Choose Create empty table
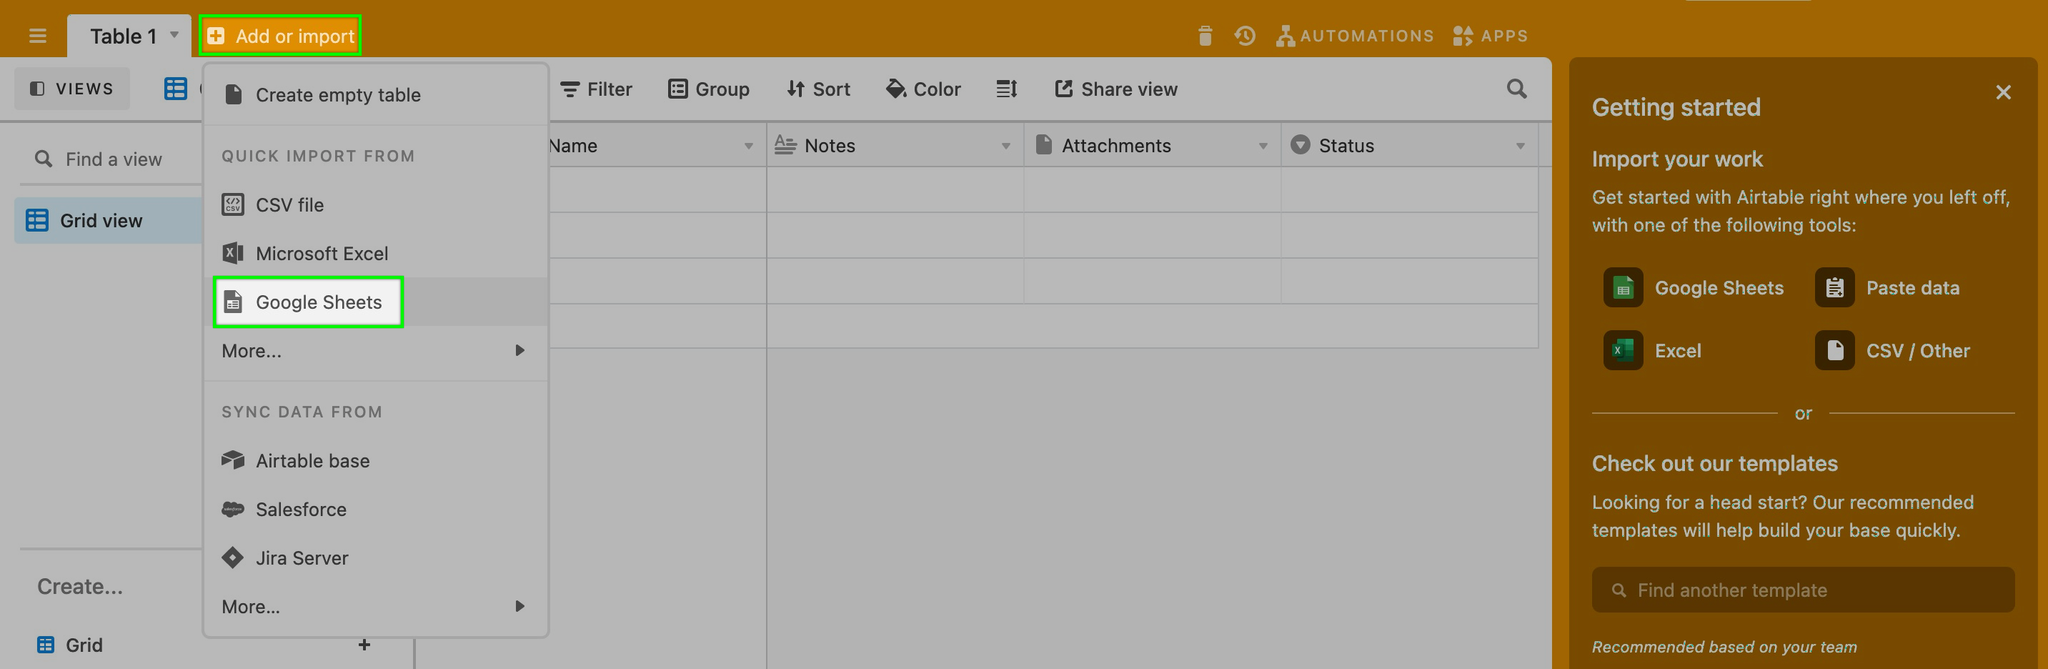Viewport: 2048px width, 669px height. click(x=376, y=95)
